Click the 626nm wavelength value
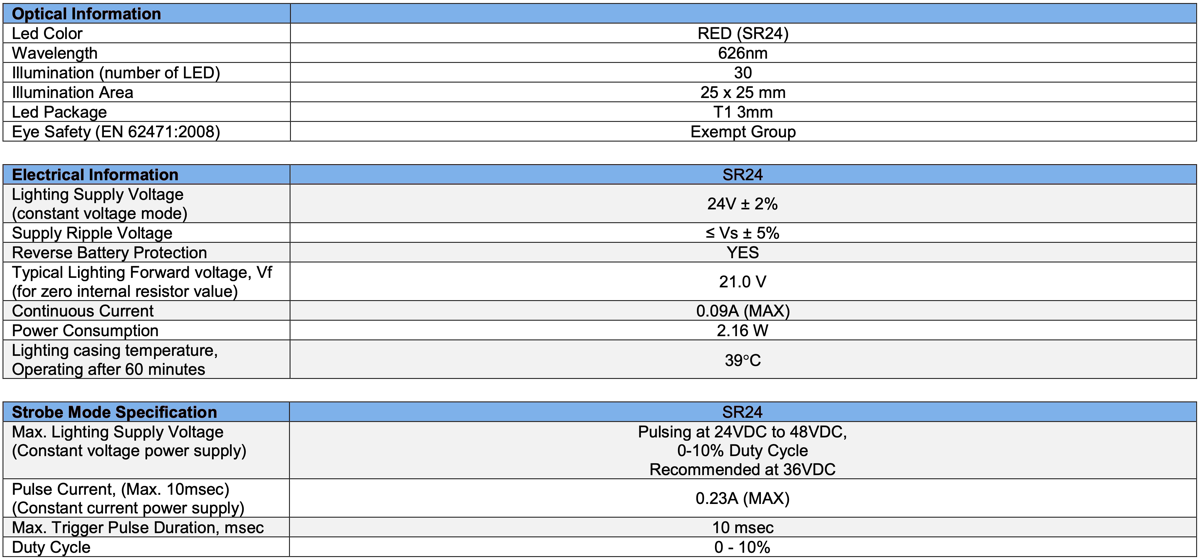 click(x=742, y=53)
